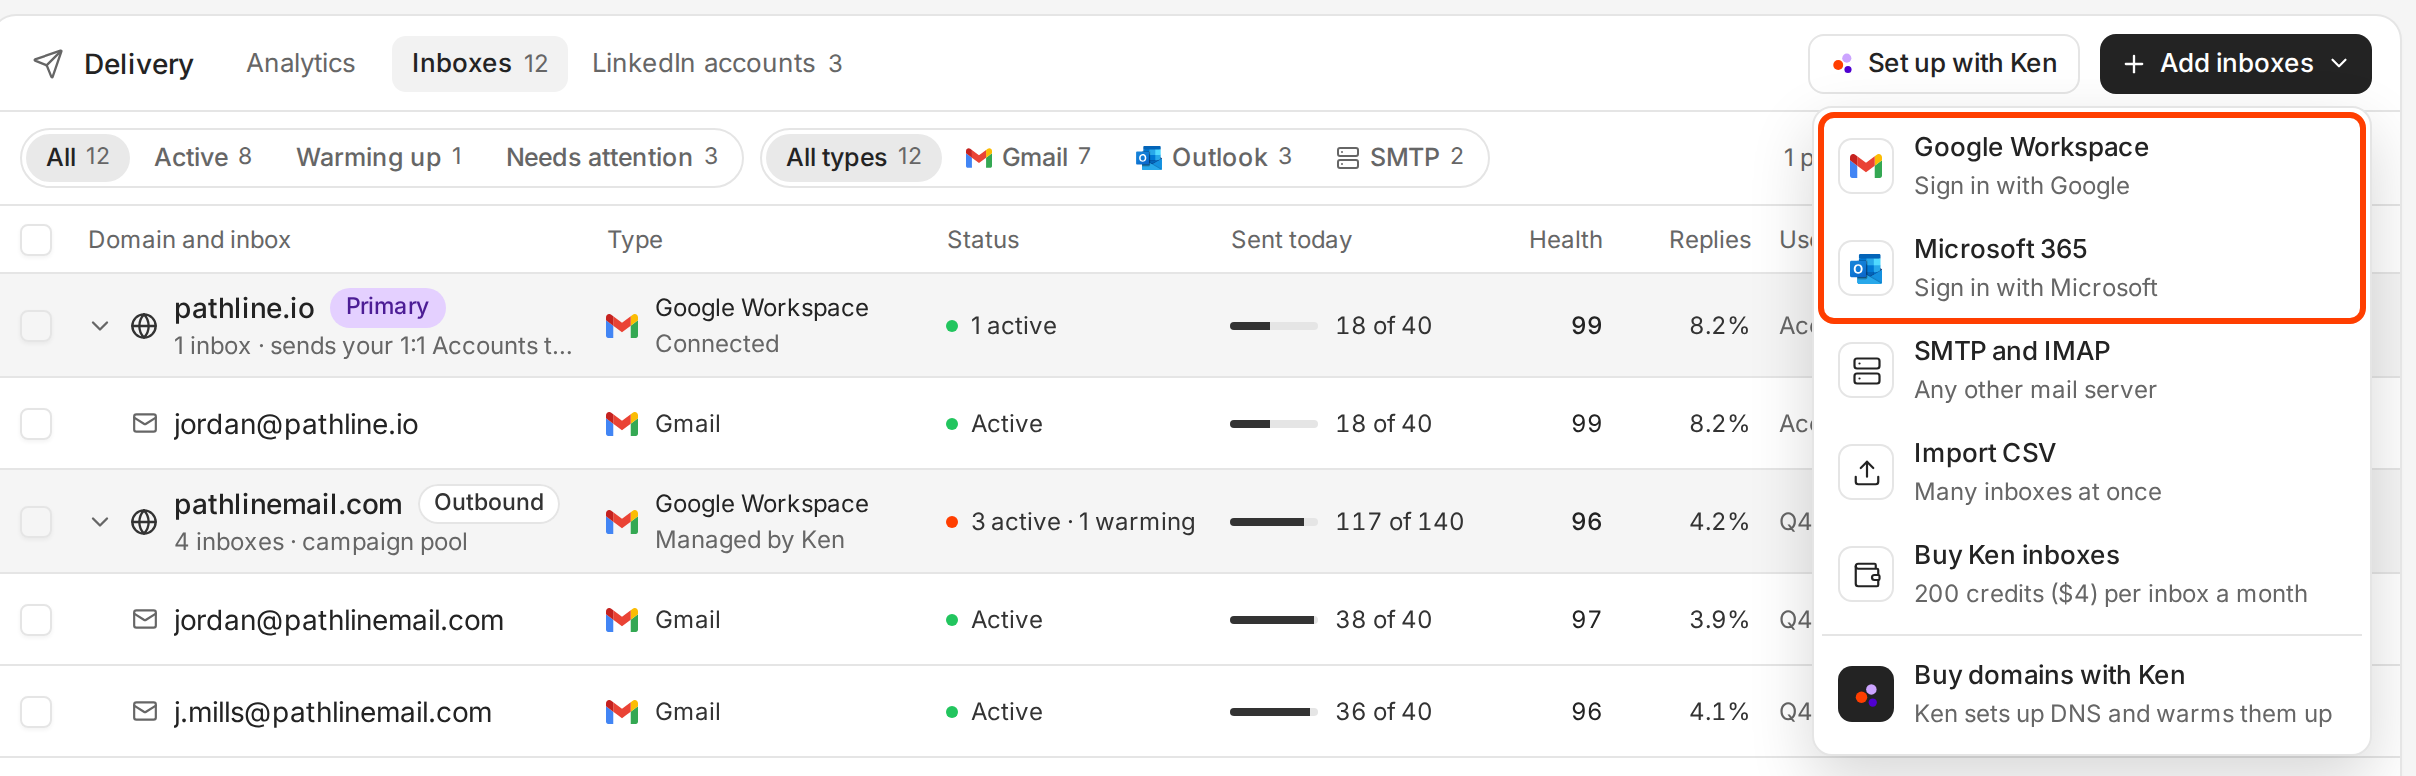Image resolution: width=2416 pixels, height=776 pixels.
Task: Show only Warming up inboxes
Action: (x=379, y=158)
